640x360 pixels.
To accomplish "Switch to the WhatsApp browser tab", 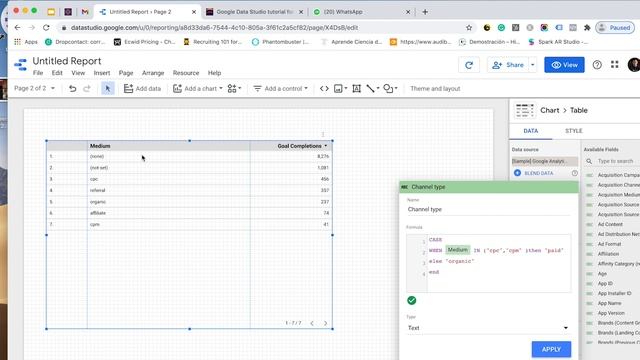I will tap(361, 12).
